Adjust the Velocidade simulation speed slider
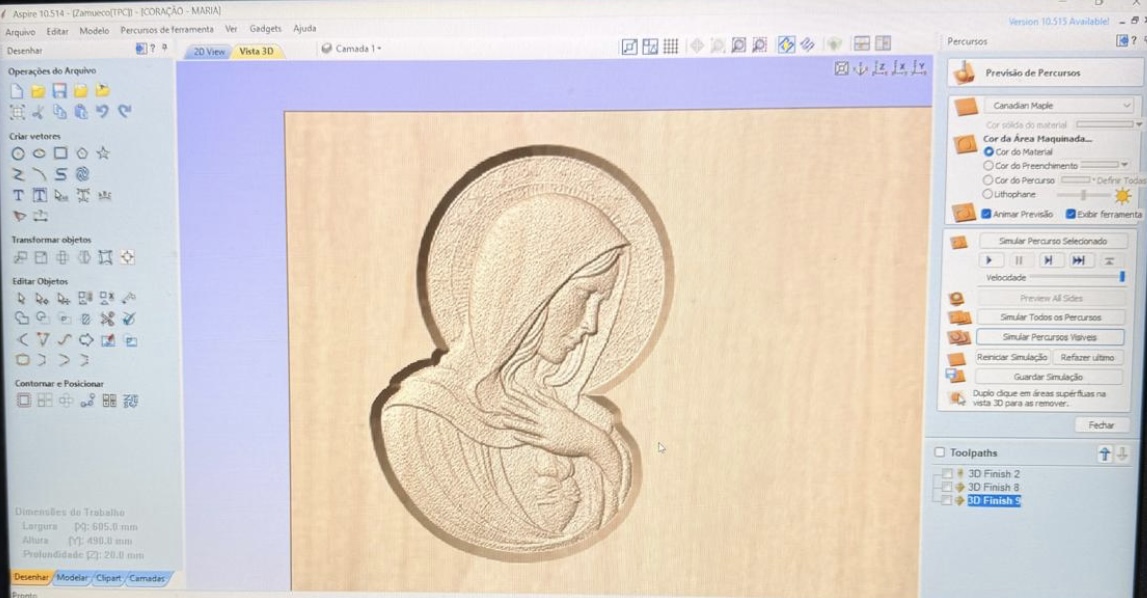The height and width of the screenshot is (598, 1147). [x=1121, y=277]
